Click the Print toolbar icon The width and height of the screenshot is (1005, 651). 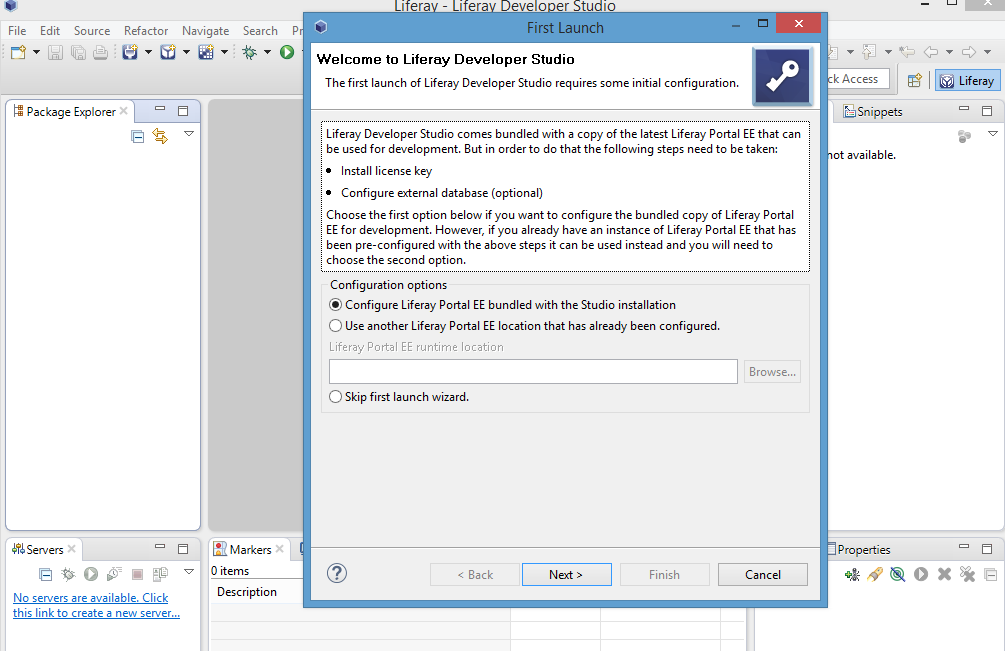101,53
